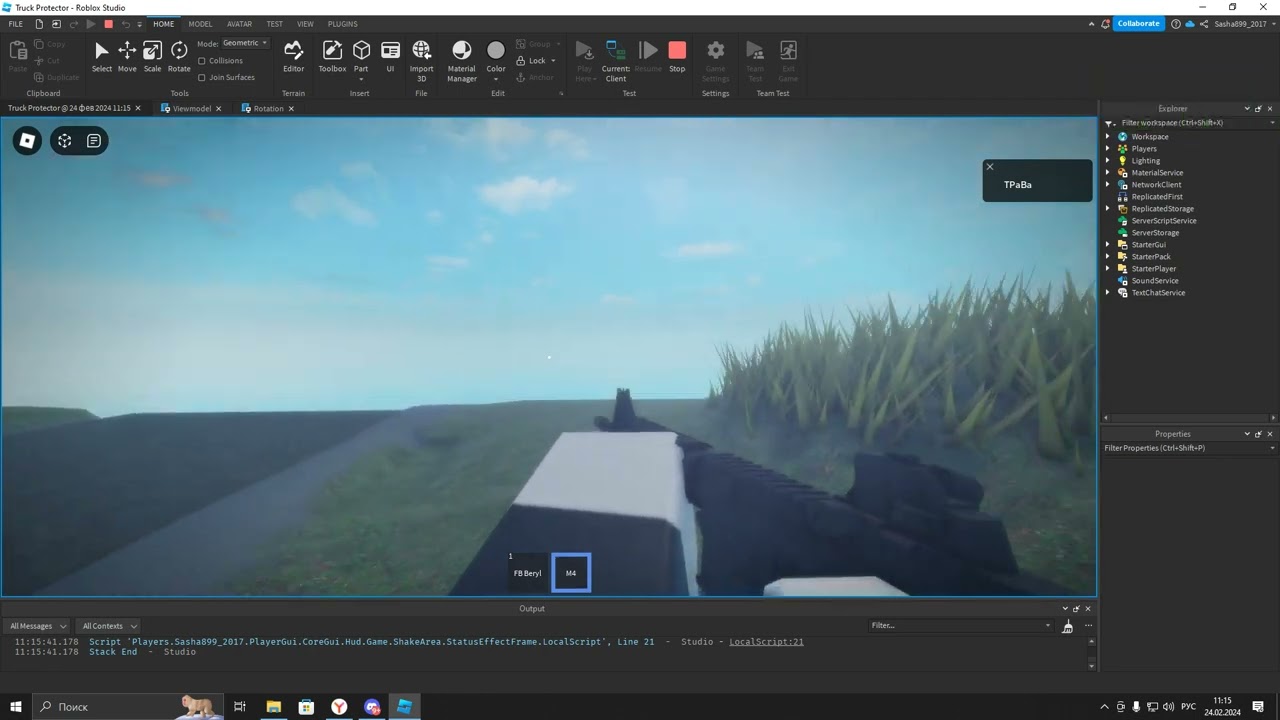1280x720 pixels.
Task: Open the help question mark icon
Action: (x=1176, y=24)
